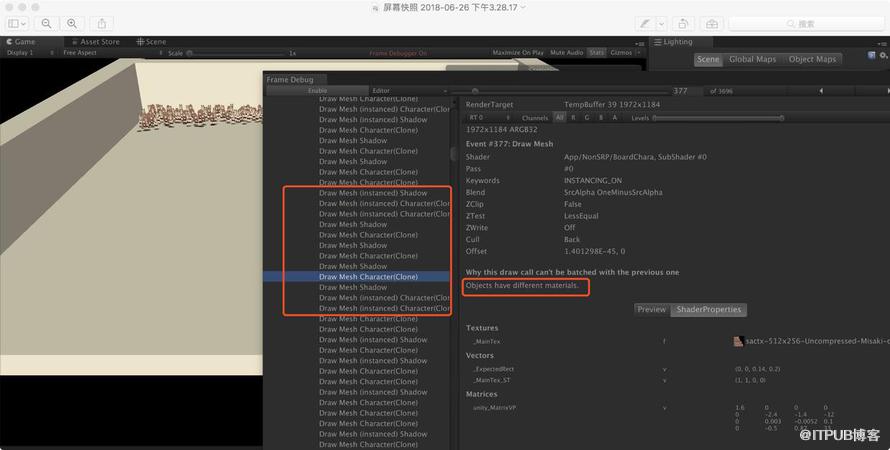Toggle Maximize On Play
The width and height of the screenshot is (890, 450).
click(x=518, y=52)
